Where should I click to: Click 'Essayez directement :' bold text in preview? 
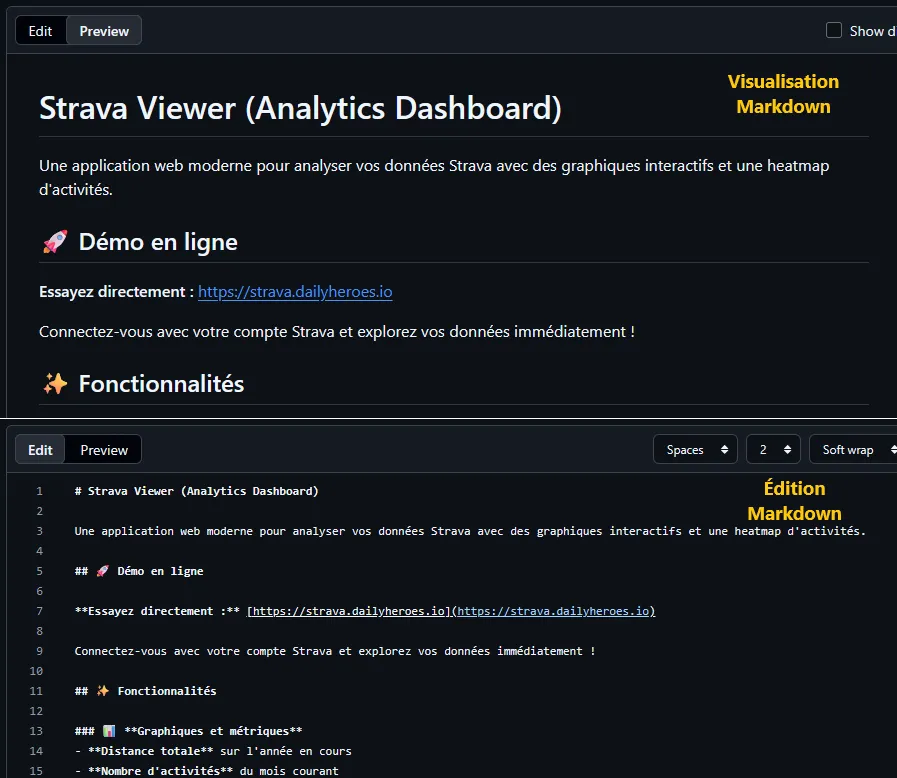point(116,292)
